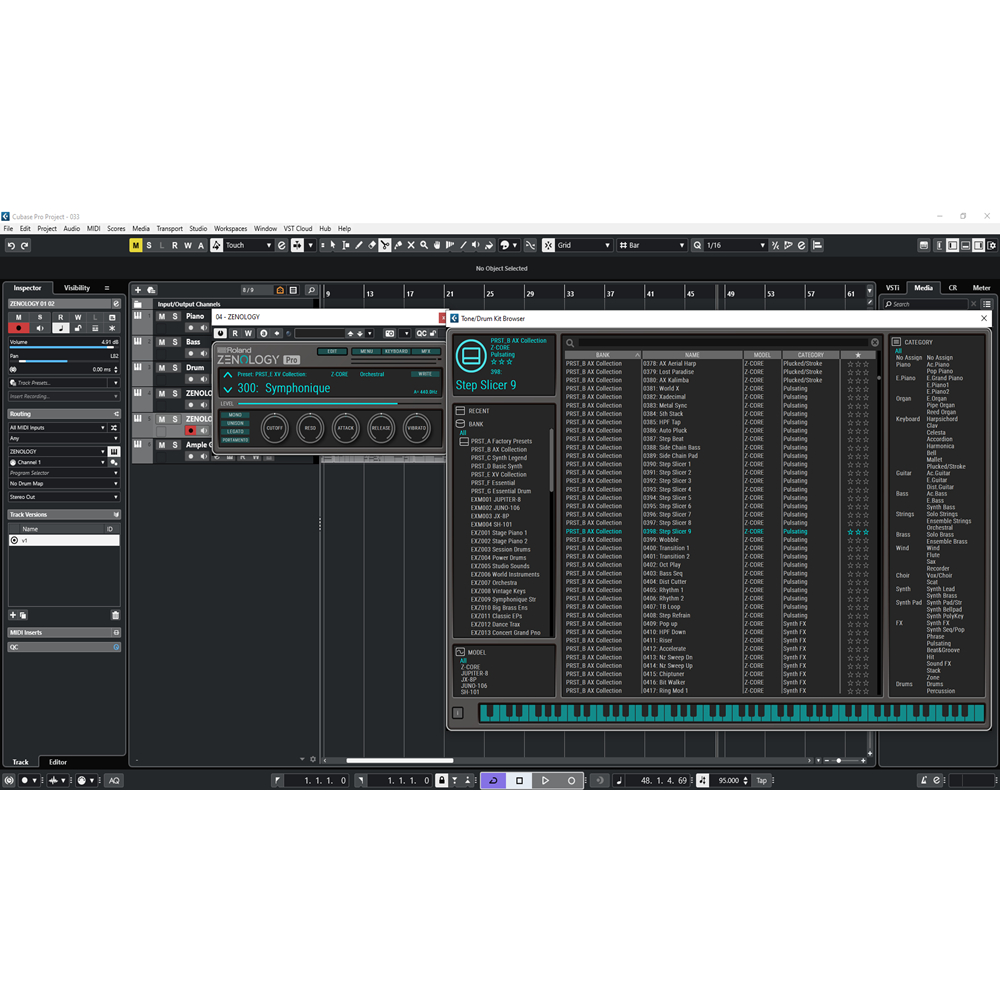Select the Mute X tool

[411, 245]
